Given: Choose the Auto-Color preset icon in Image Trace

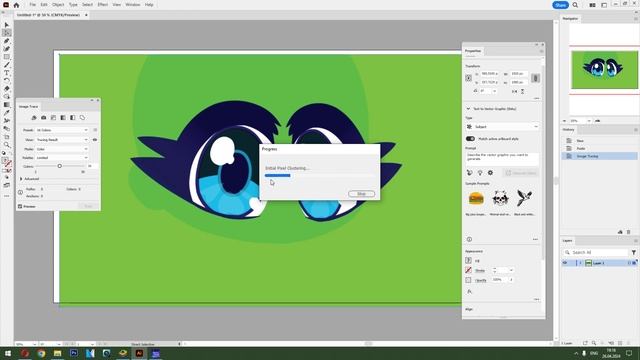Looking at the screenshot, I should 34,118.
